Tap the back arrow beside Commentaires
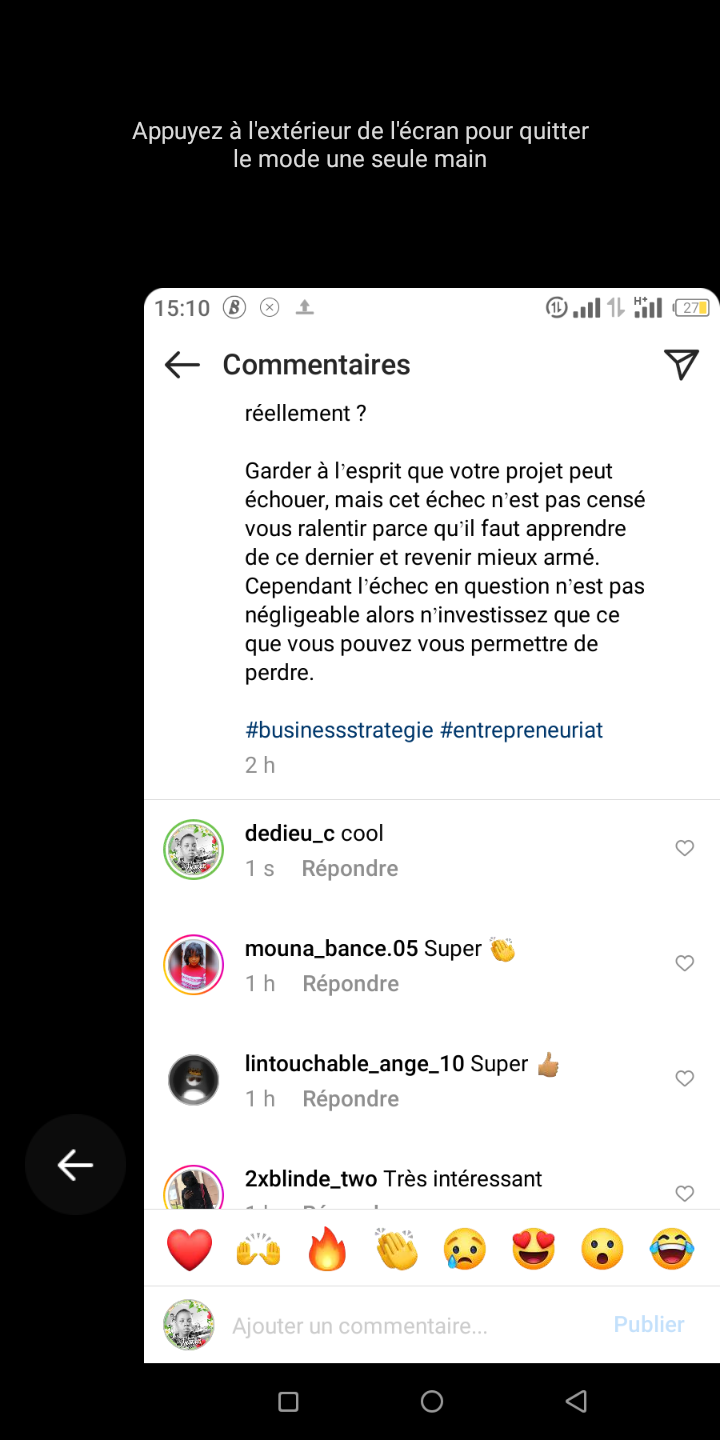This screenshot has height=1440, width=720. coord(182,365)
